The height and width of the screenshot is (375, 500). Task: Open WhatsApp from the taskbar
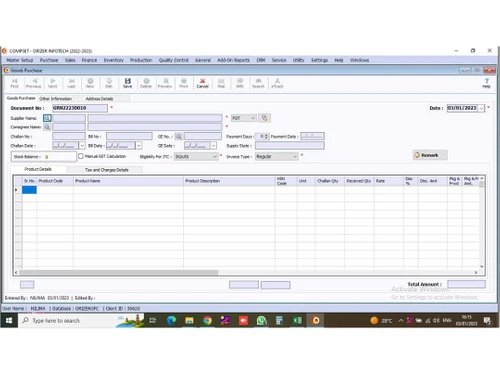261,320
